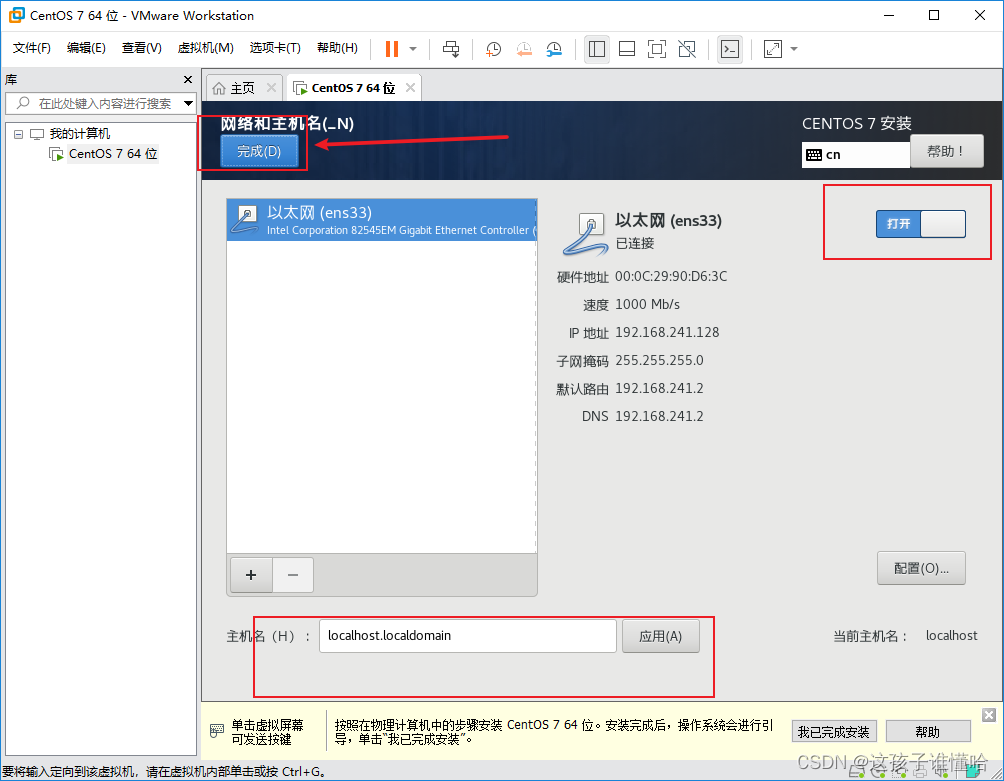Switch to Unity mode
This screenshot has width=1004, height=781.
click(687, 49)
